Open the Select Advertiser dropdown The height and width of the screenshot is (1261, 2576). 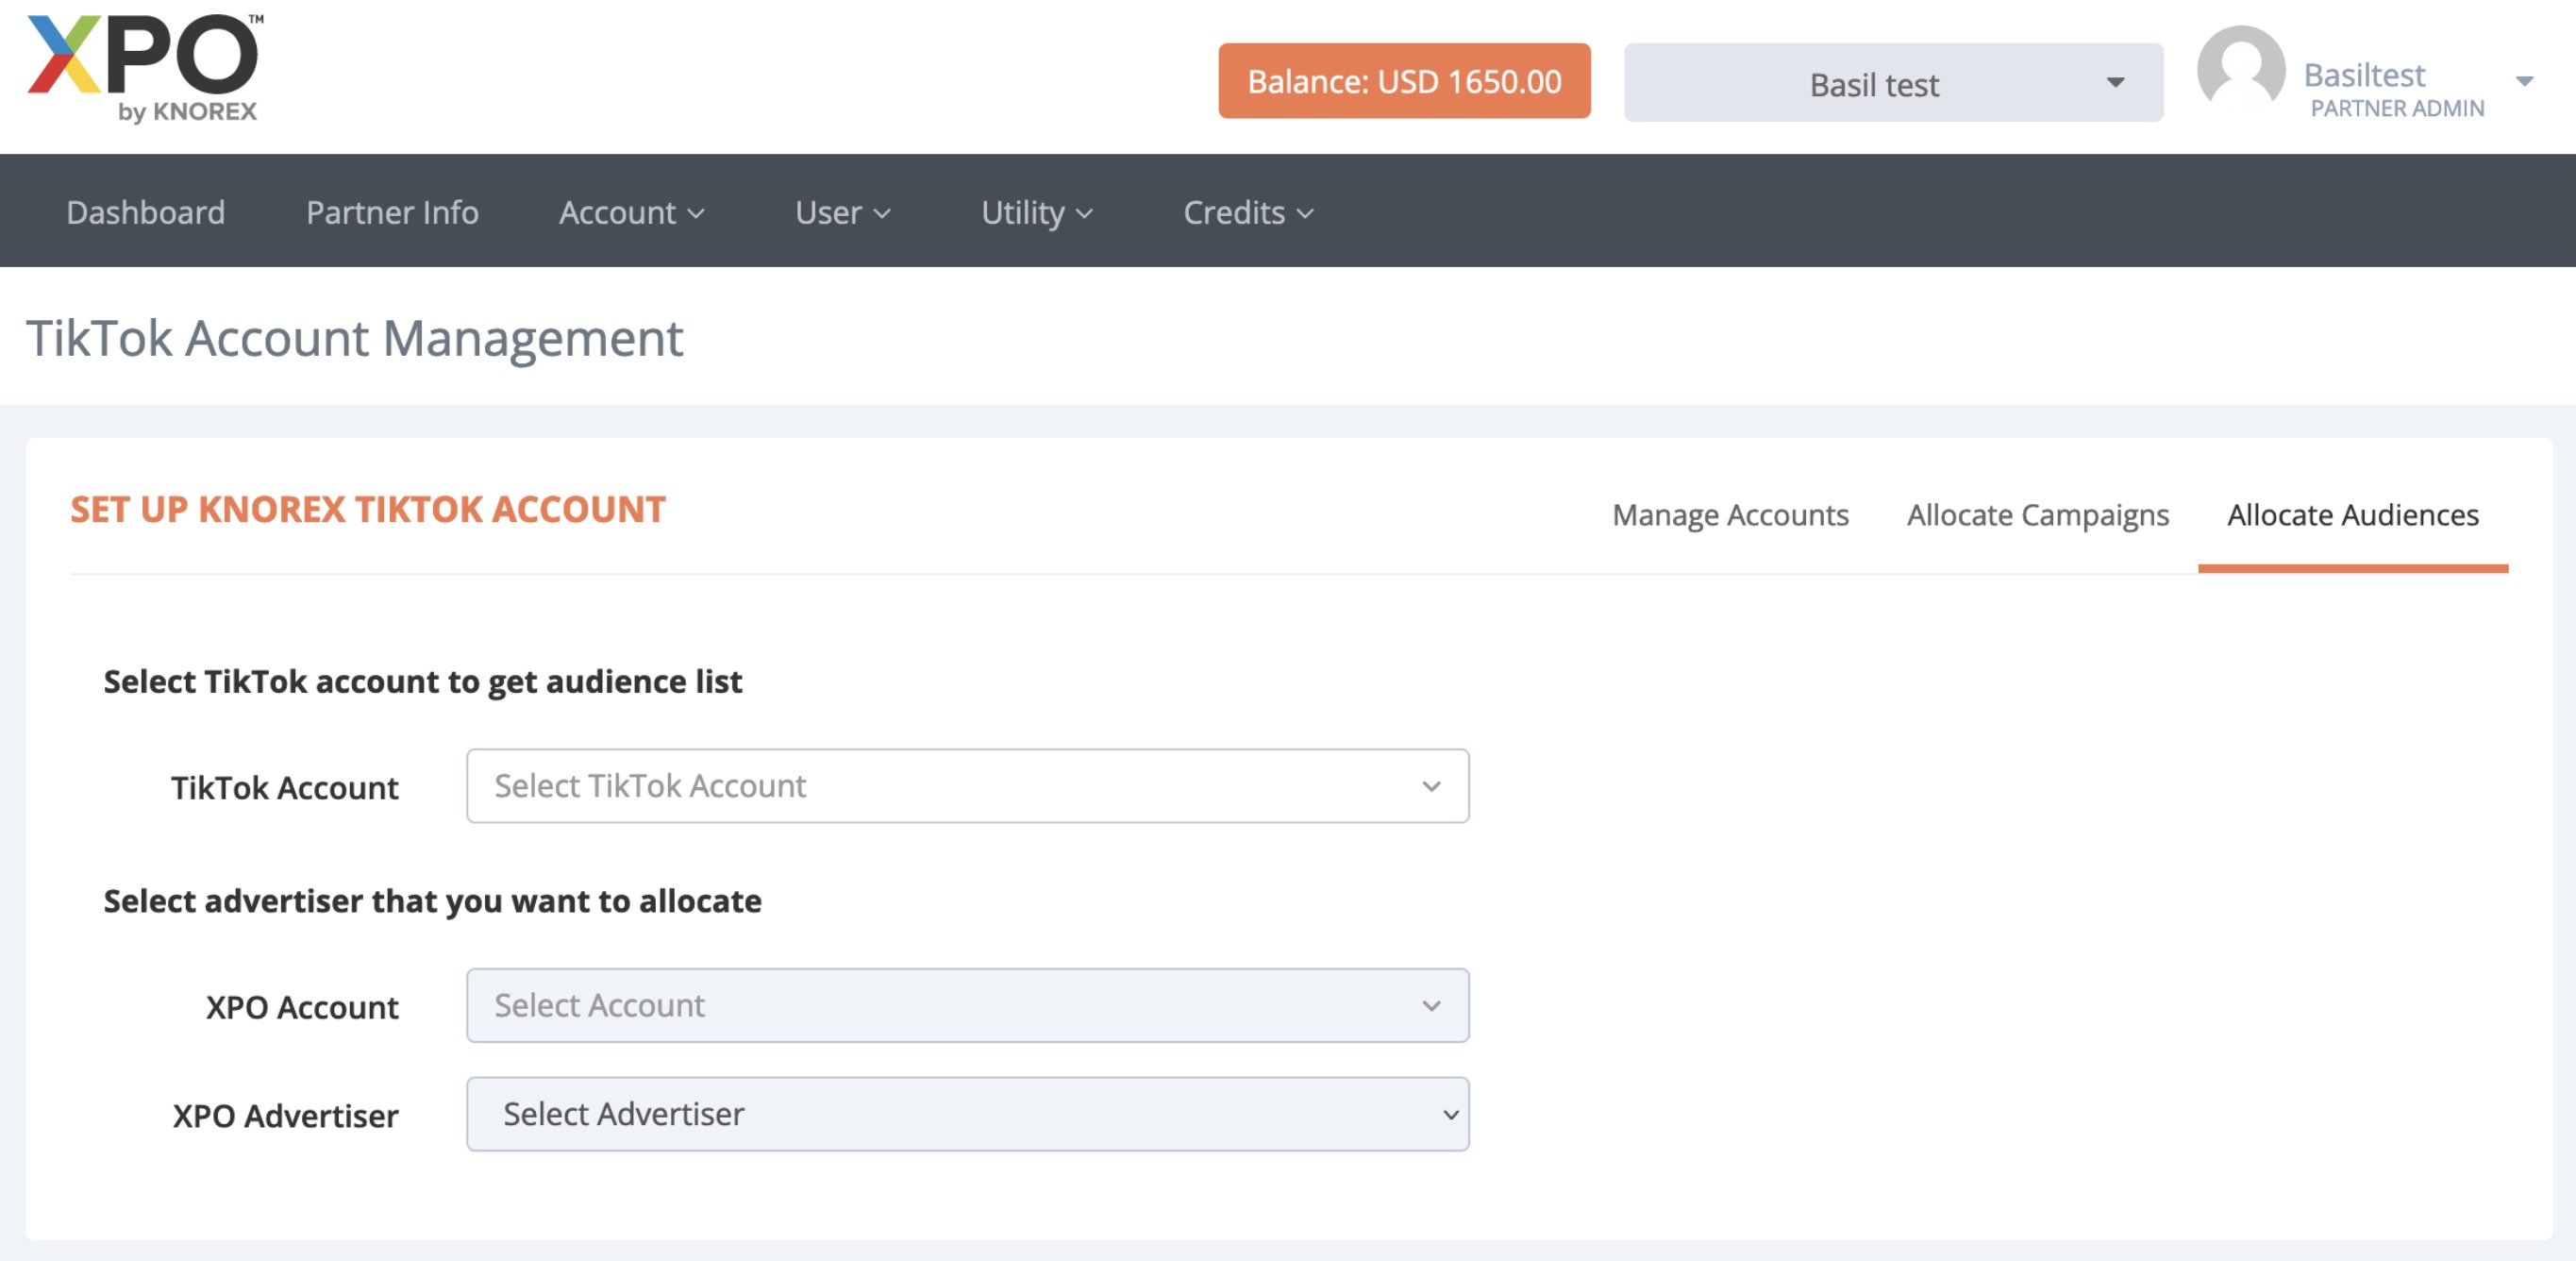[x=966, y=1114]
